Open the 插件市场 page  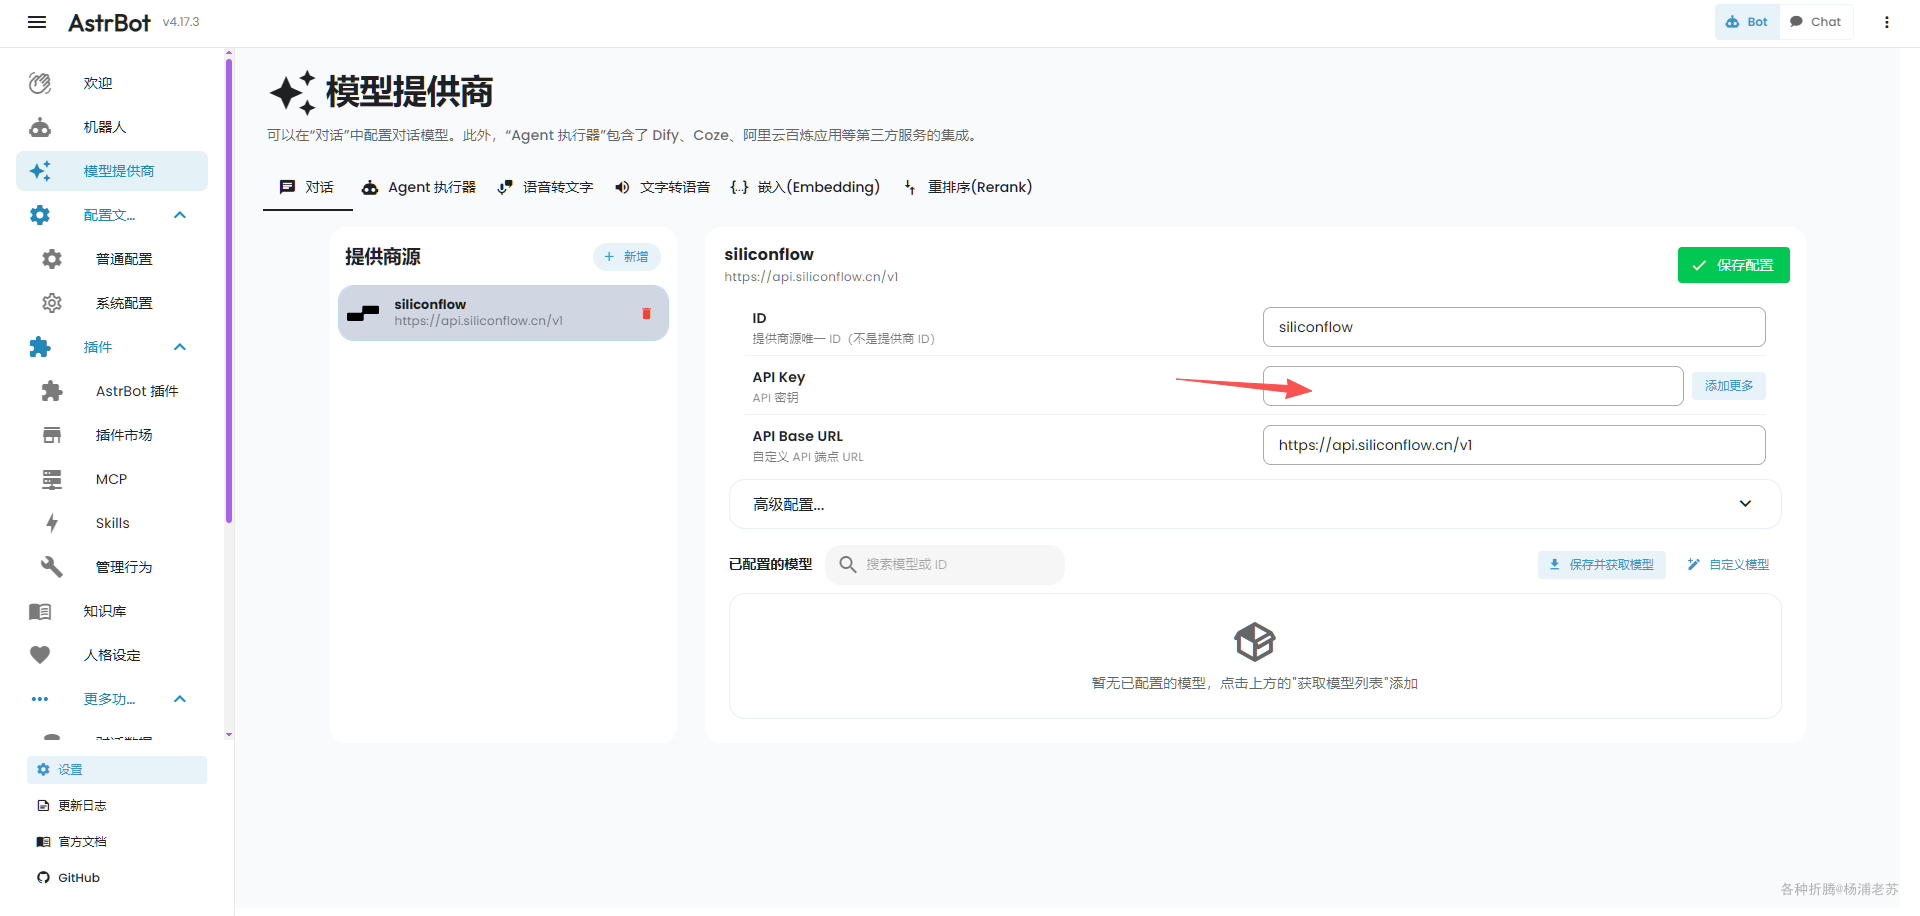coord(112,435)
